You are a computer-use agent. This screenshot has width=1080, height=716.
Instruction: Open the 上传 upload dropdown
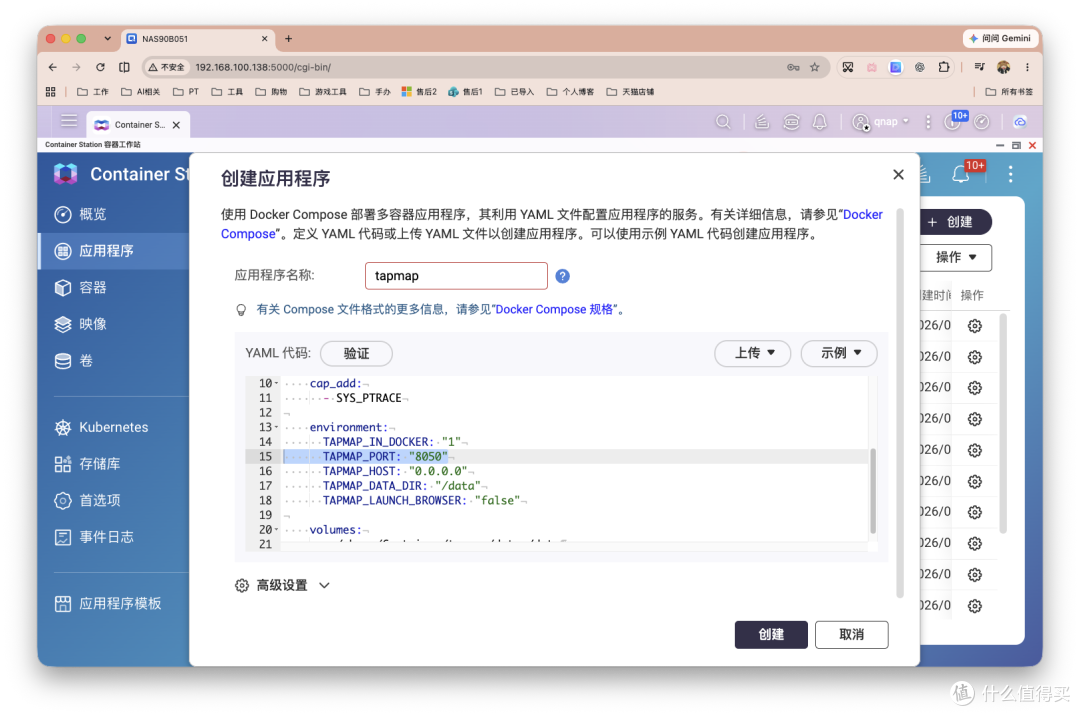pos(752,353)
